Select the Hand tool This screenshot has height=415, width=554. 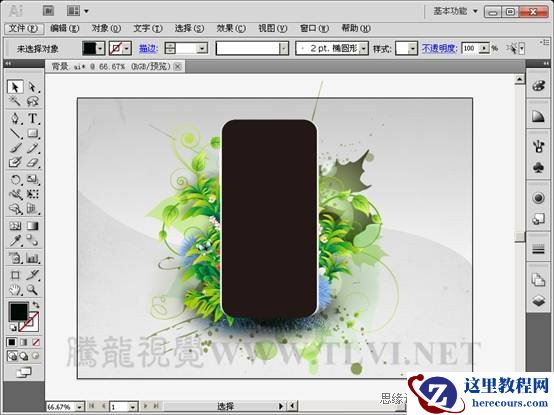click(x=15, y=290)
